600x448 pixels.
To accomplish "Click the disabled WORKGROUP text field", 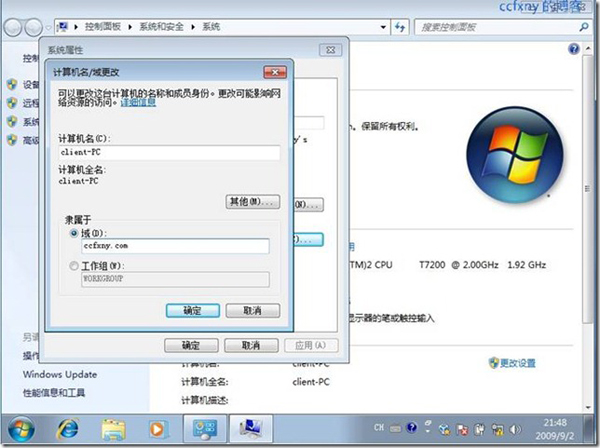I will [x=175, y=279].
